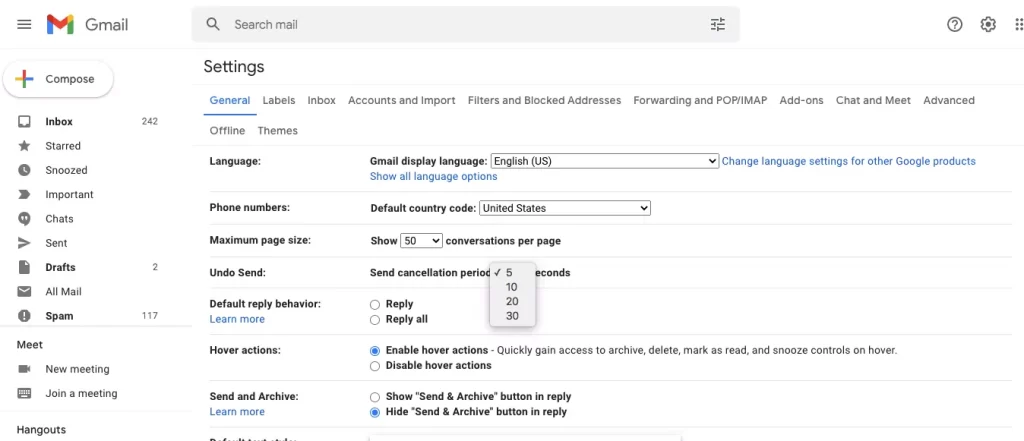Open the Drafts folder label
This screenshot has height=441, width=1024.
click(60, 267)
